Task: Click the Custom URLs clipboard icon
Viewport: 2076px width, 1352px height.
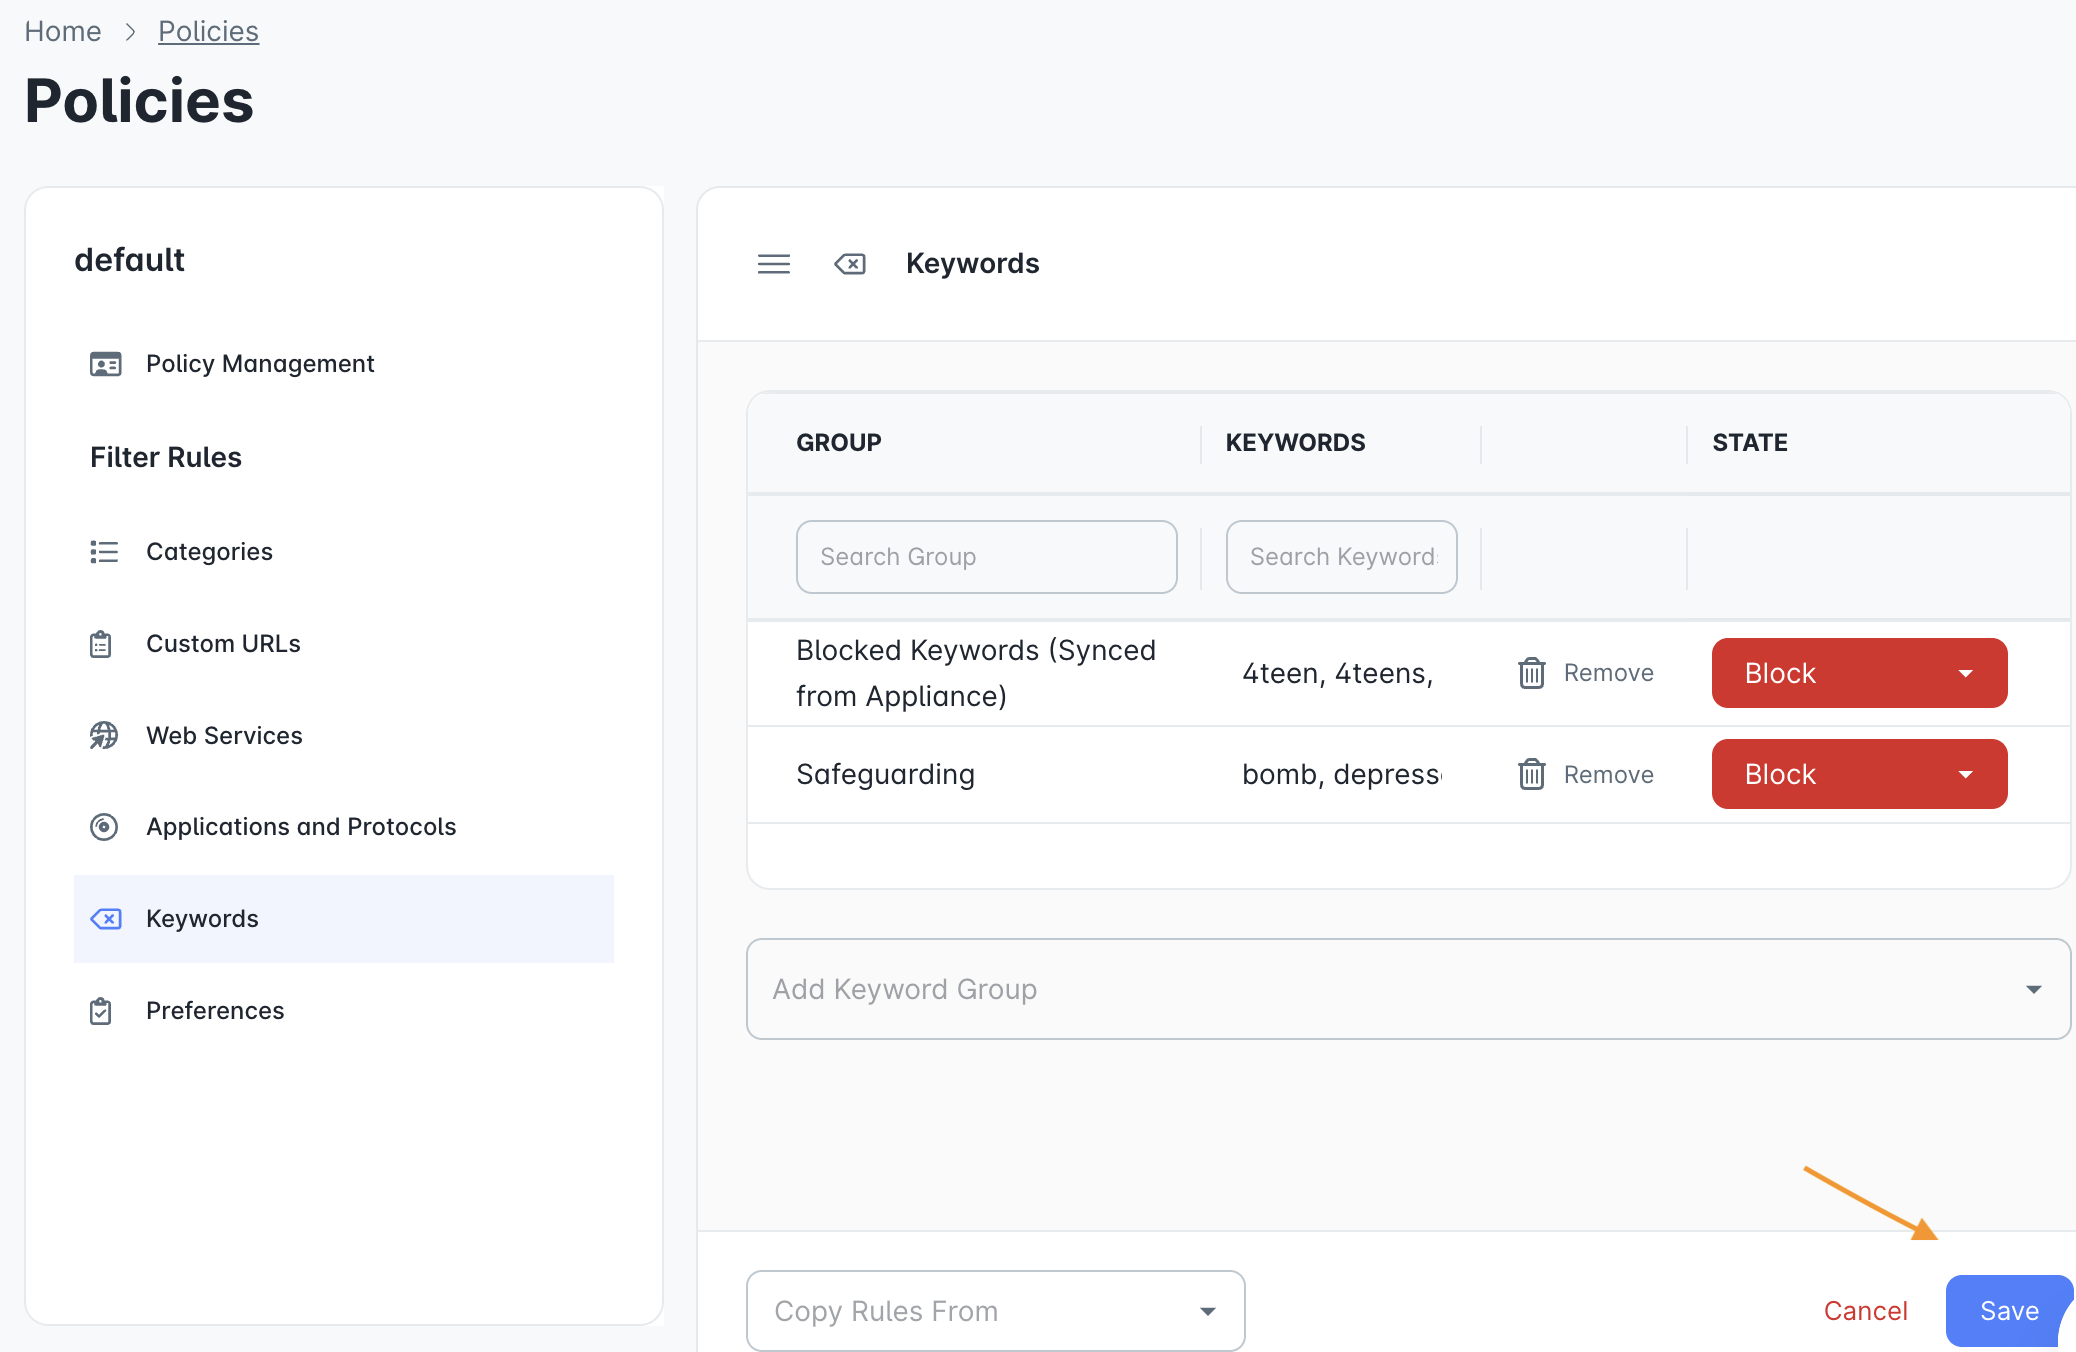Action: click(x=101, y=644)
